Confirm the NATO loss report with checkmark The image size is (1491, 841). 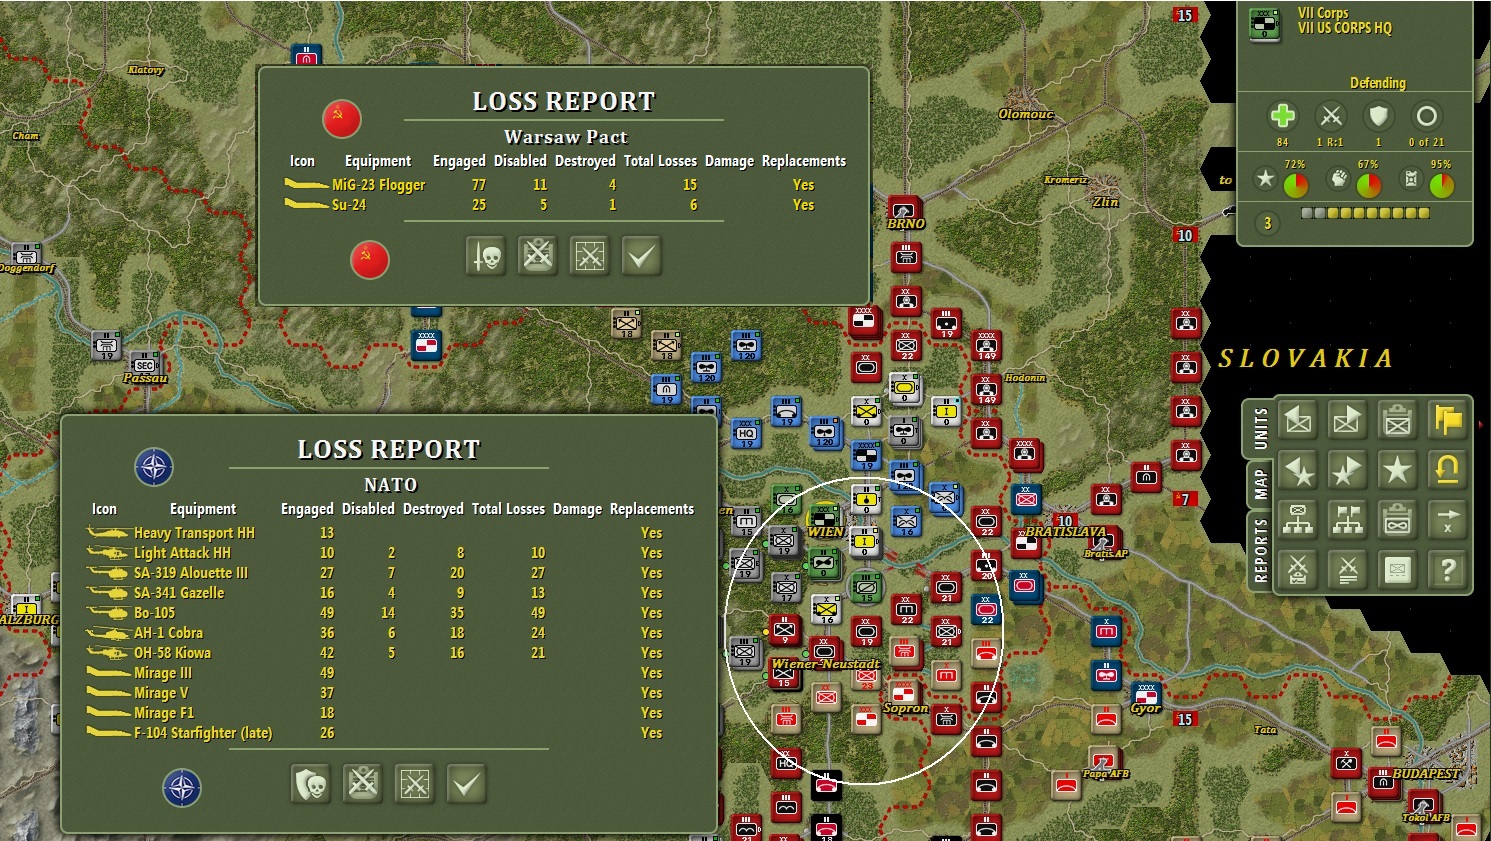(x=466, y=784)
